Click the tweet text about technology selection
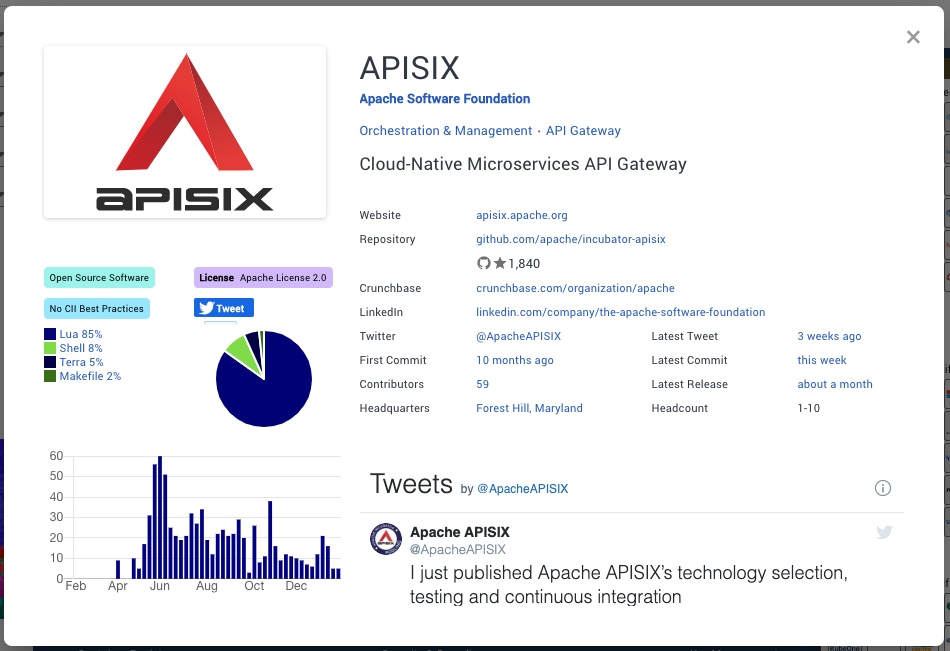The width and height of the screenshot is (950, 651). click(x=628, y=585)
